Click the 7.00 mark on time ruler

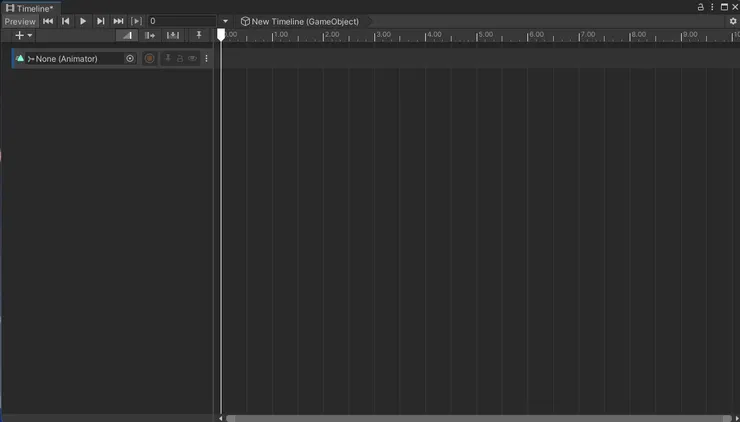[x=588, y=34]
